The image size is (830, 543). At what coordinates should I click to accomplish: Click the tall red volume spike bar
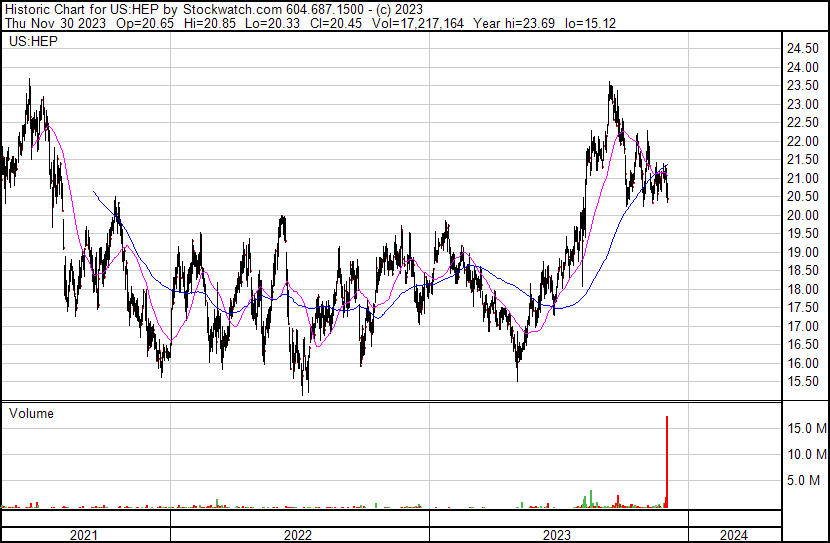[667, 460]
